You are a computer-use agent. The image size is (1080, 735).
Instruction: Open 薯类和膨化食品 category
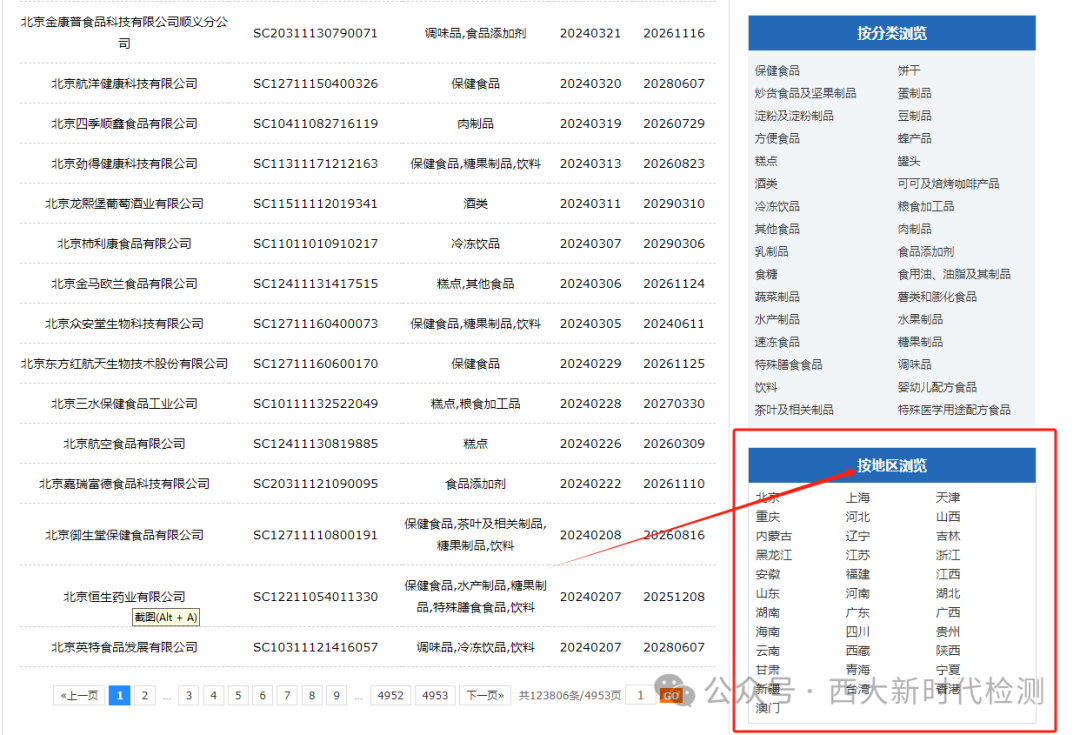[x=937, y=297]
